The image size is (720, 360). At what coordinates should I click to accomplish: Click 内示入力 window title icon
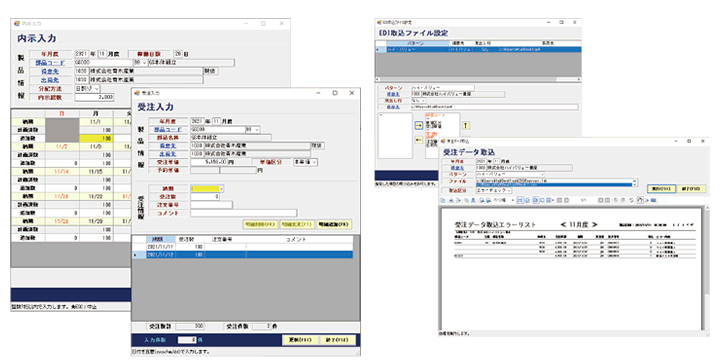click(x=17, y=23)
